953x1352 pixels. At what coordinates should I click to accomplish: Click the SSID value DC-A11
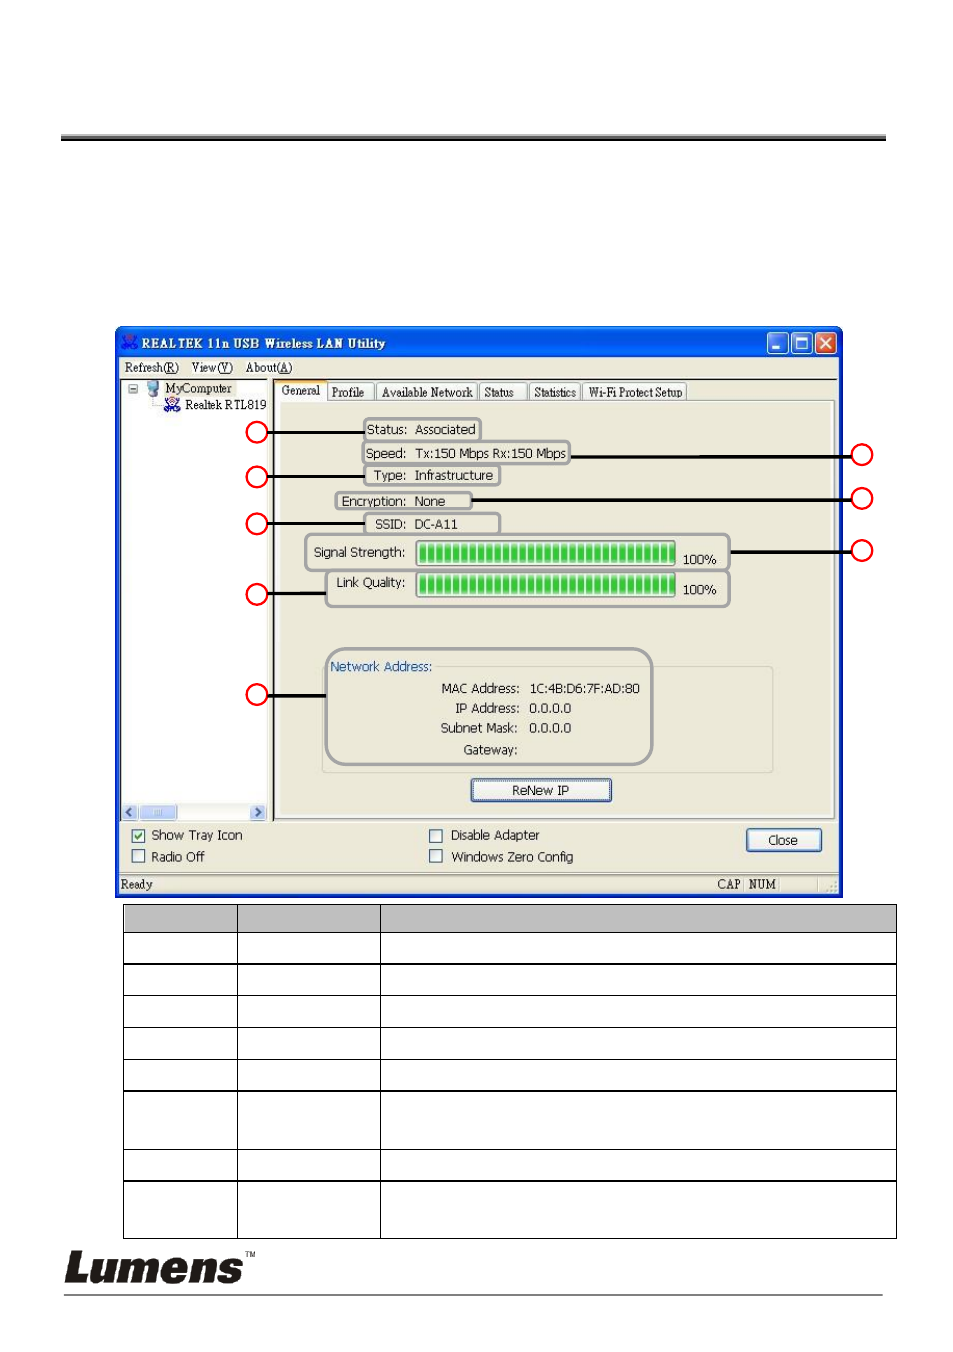(x=436, y=524)
